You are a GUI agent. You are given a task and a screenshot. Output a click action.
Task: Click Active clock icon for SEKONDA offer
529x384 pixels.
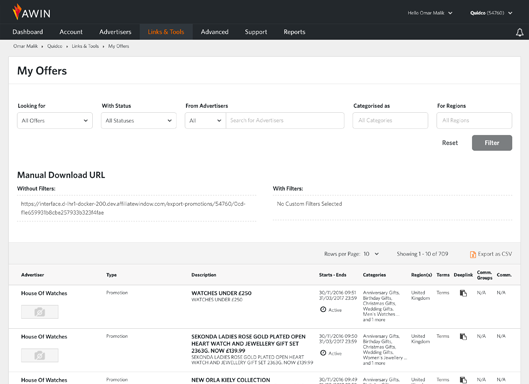[323, 353]
